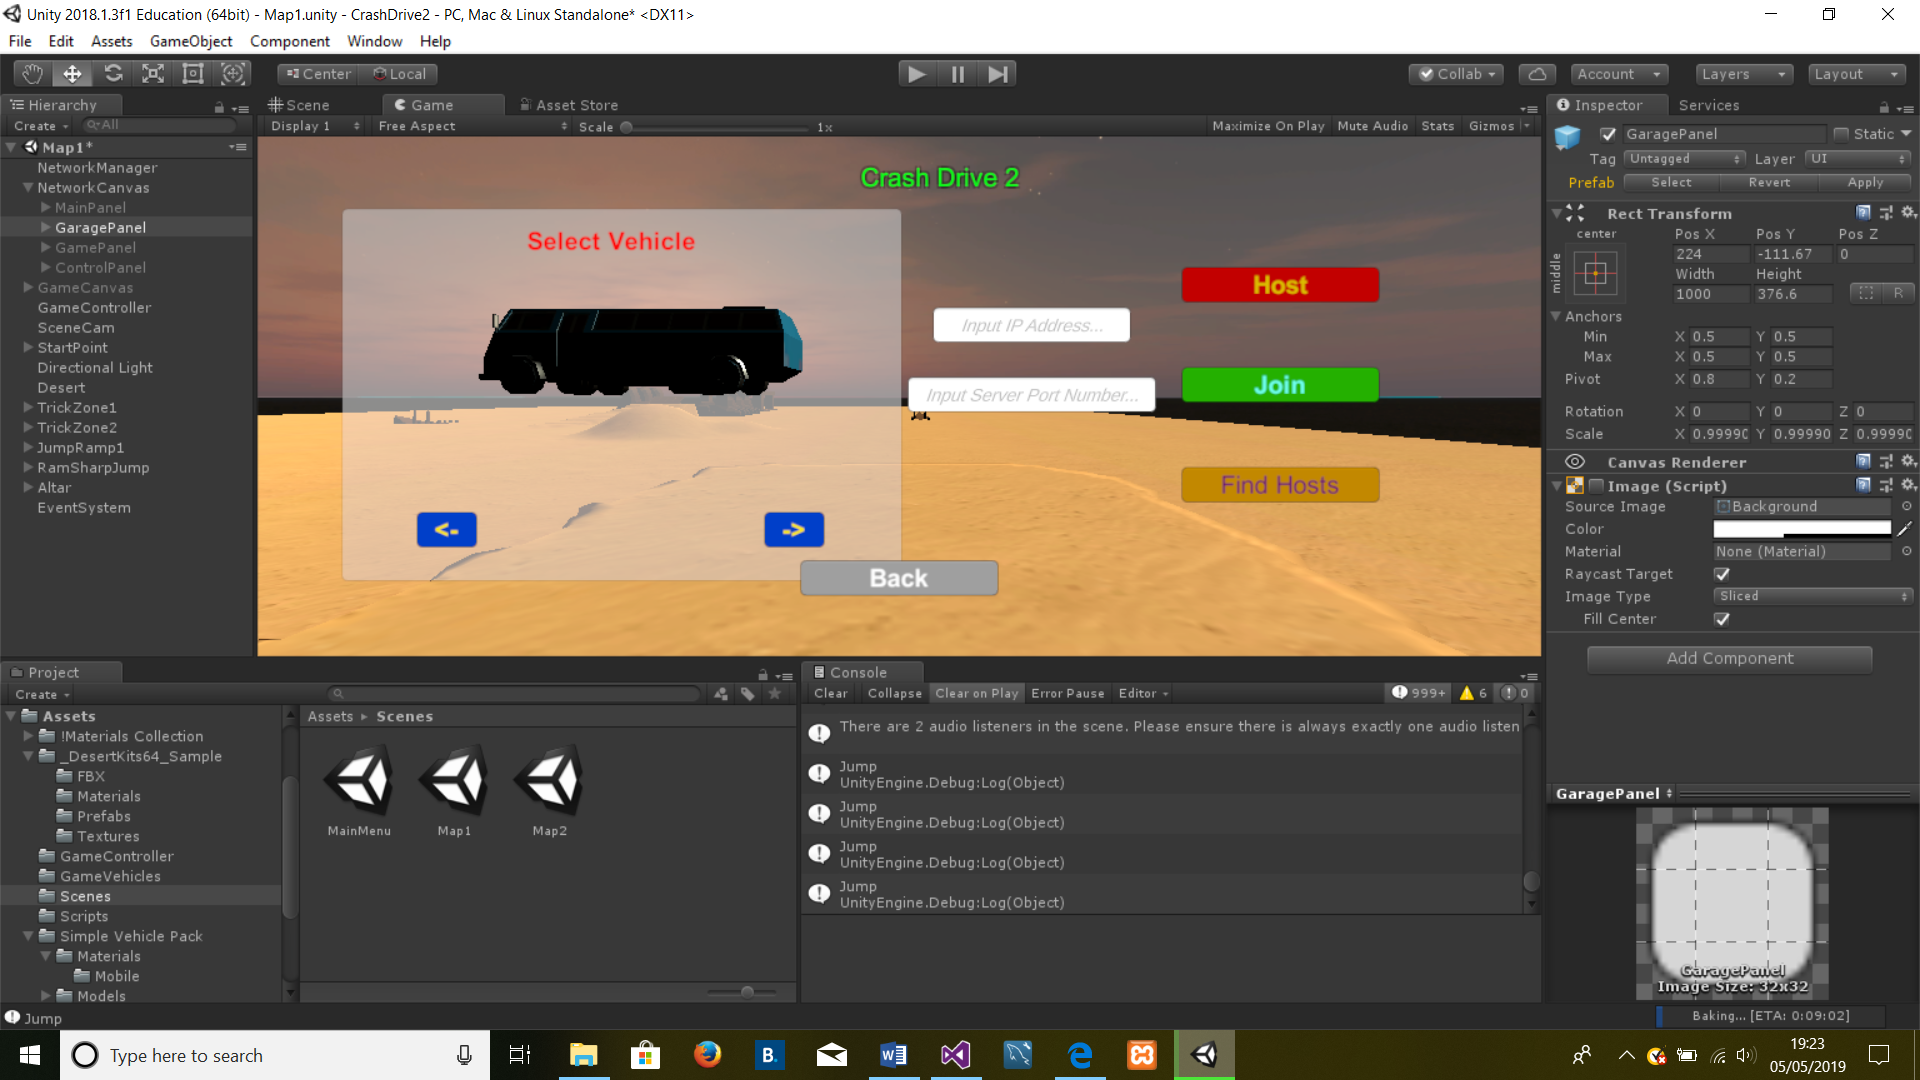Click the Game view Scale slider
Image resolution: width=1920 pixels, height=1080 pixels.
click(717, 127)
